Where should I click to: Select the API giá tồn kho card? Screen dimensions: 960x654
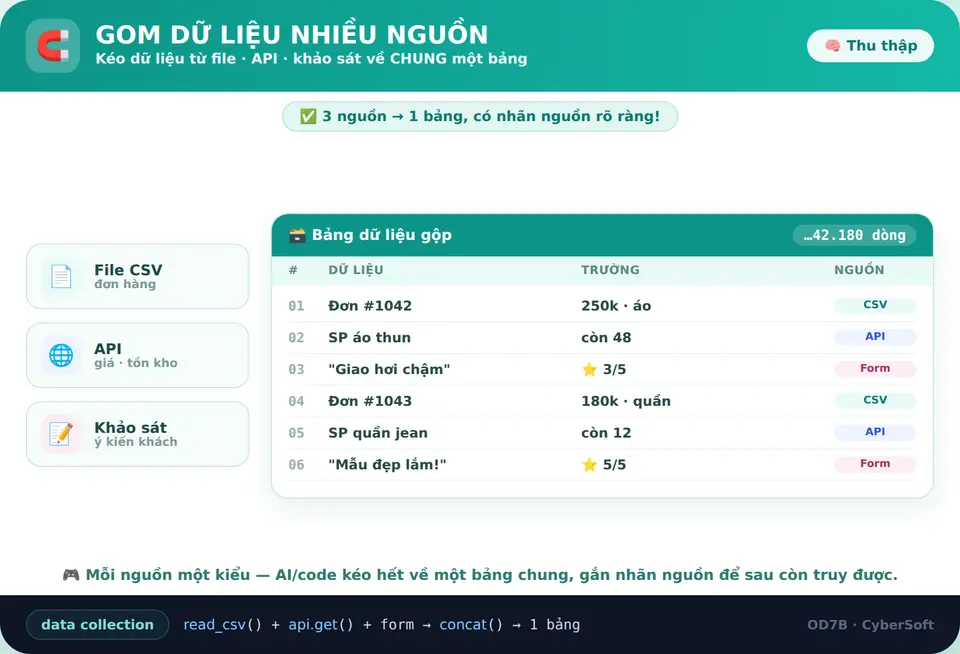(x=138, y=355)
